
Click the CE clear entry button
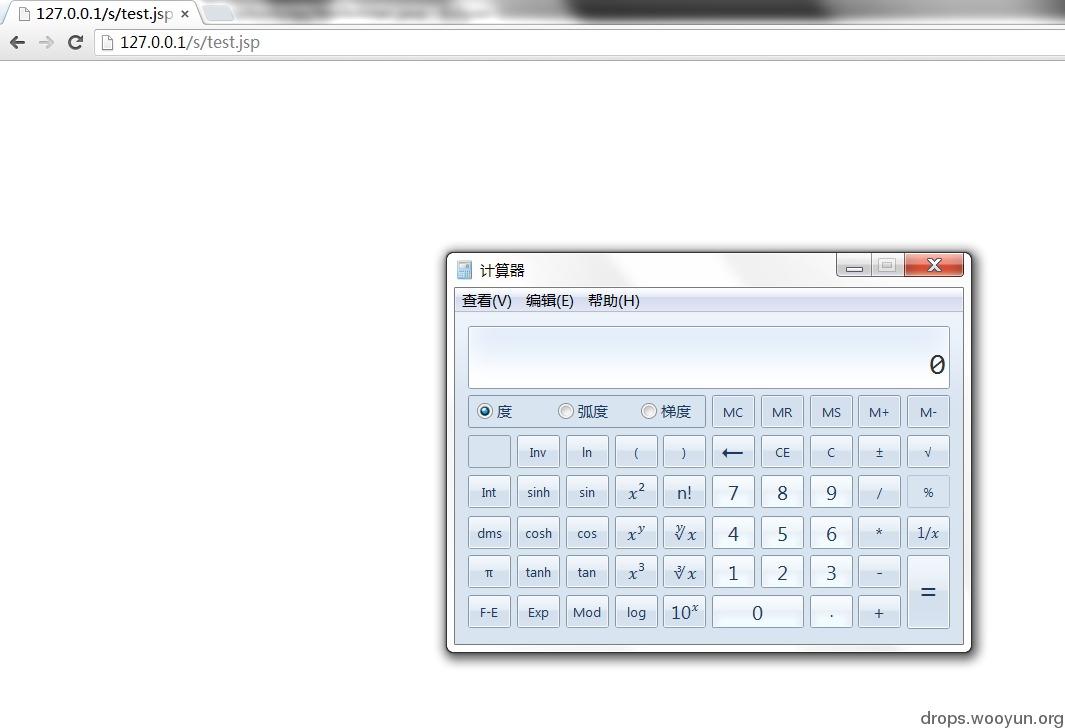(782, 452)
